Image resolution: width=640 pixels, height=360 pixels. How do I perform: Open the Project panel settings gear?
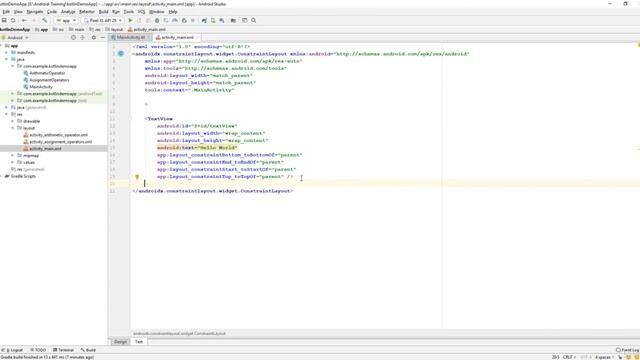coord(93,38)
